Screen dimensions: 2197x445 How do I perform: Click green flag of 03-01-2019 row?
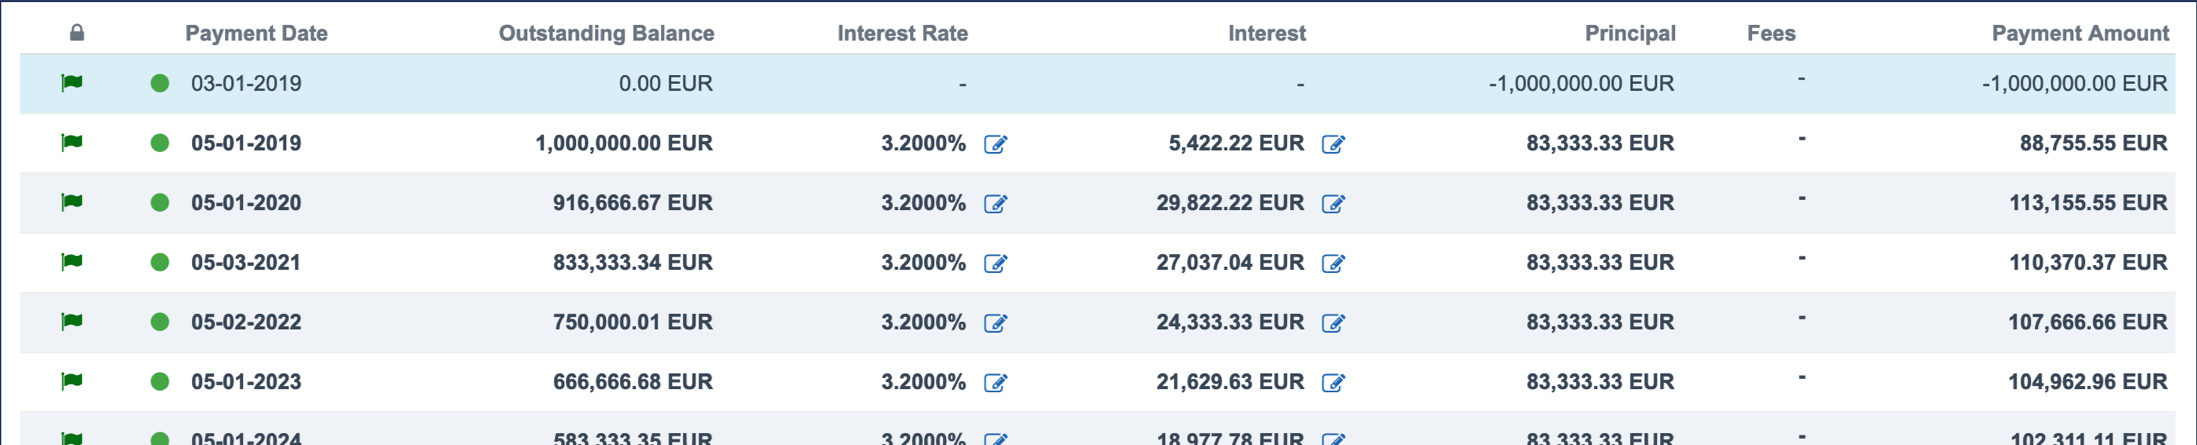tap(72, 83)
